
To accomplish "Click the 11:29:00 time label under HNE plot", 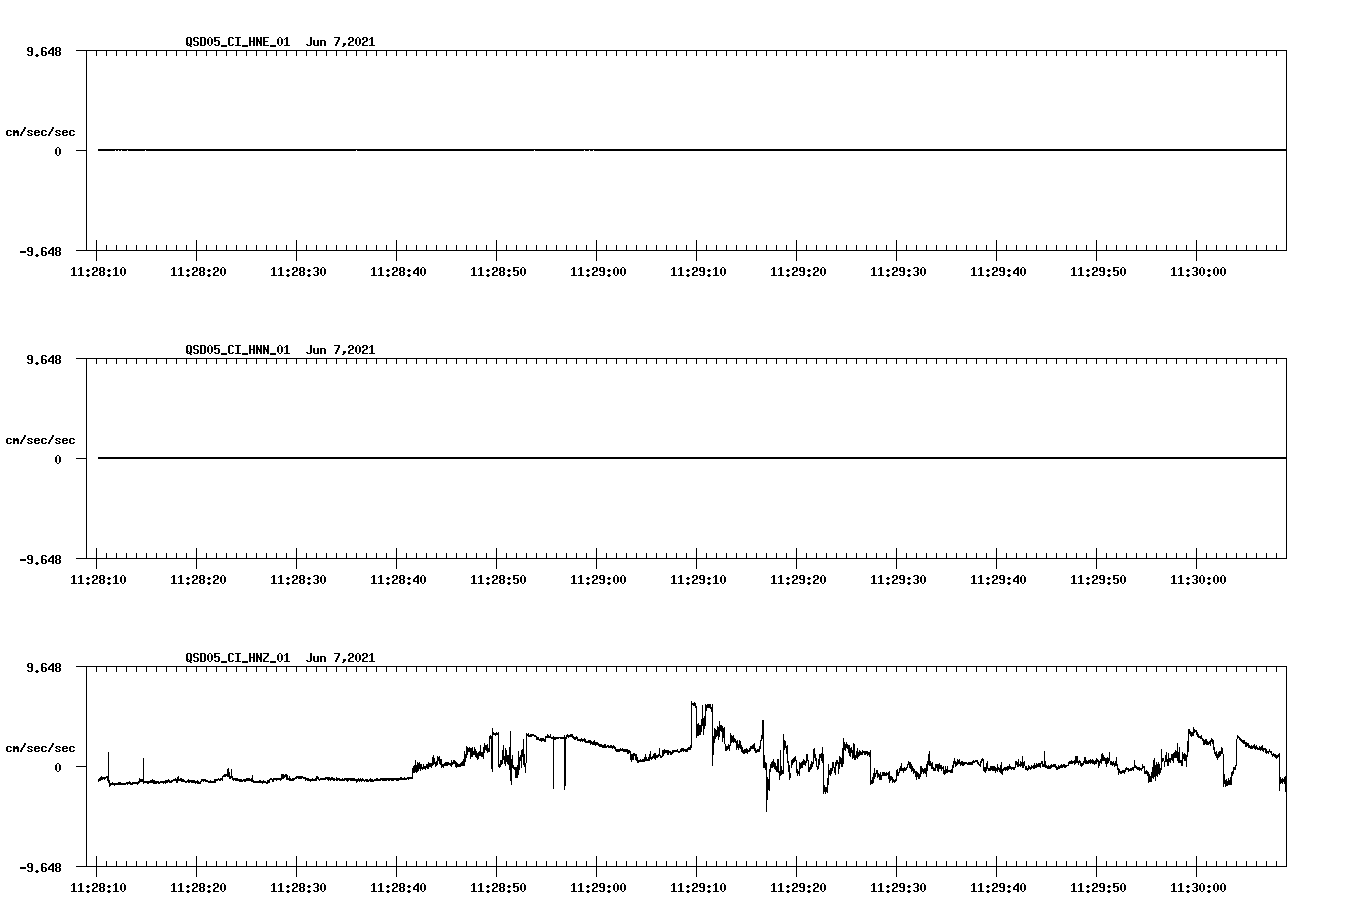I will tap(598, 272).
